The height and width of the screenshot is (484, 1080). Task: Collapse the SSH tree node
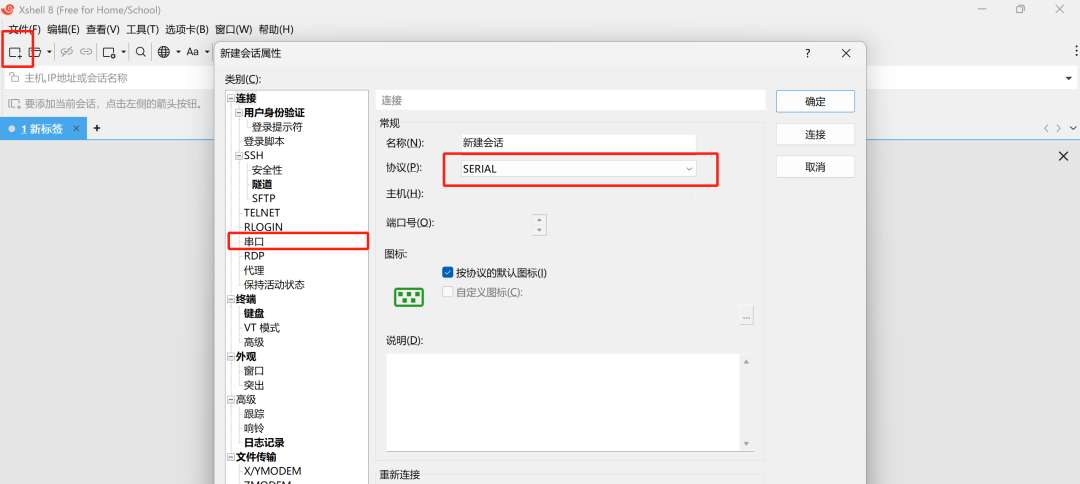238,156
